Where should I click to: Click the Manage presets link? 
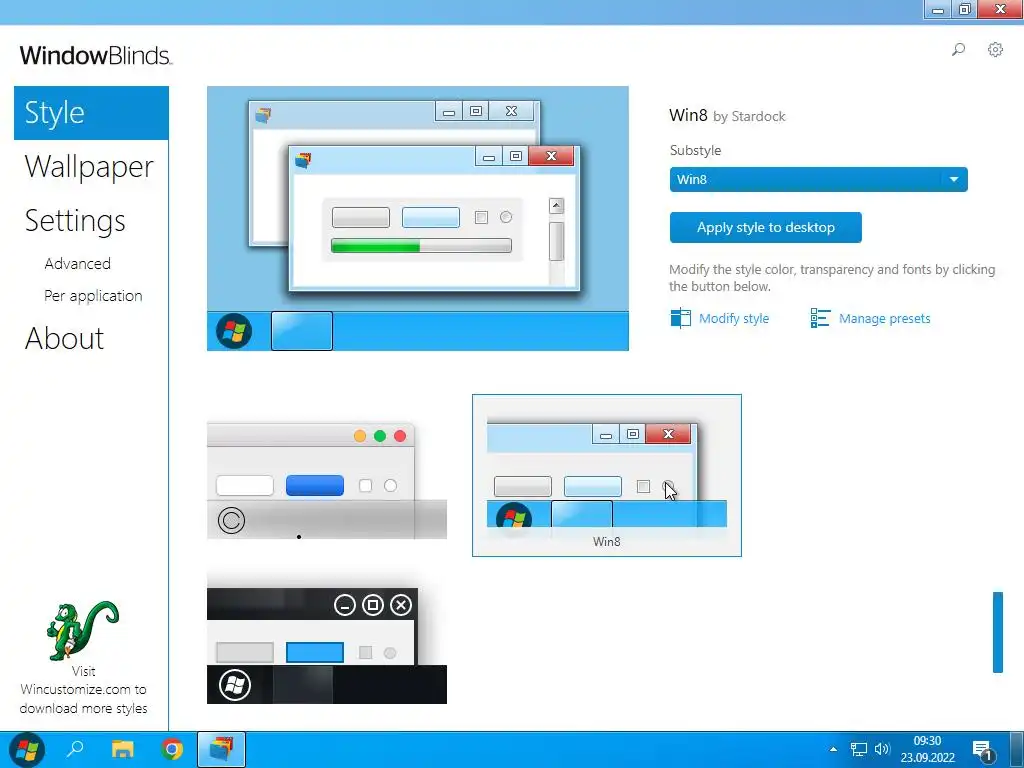[x=884, y=319]
